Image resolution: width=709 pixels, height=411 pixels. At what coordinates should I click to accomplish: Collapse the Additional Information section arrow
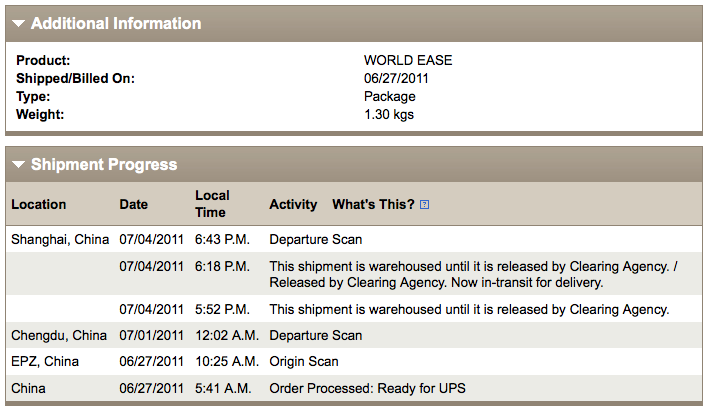19,23
